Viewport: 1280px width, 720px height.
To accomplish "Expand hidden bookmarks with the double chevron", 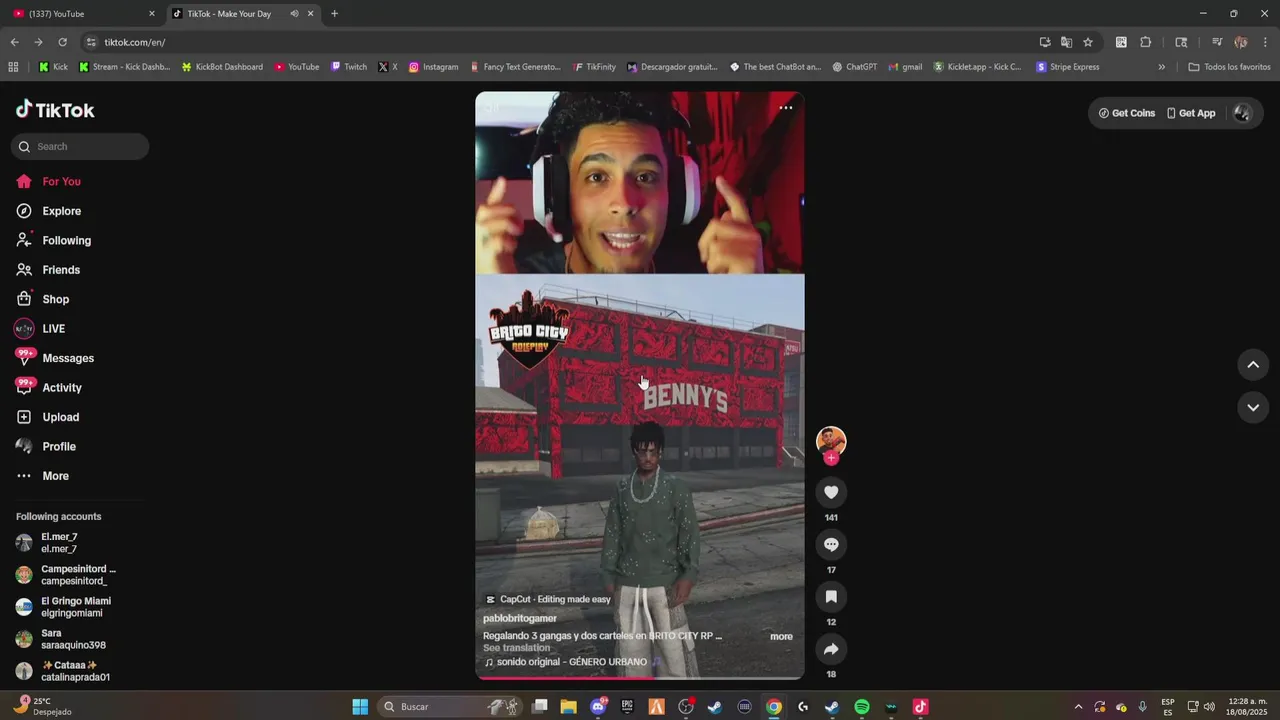I will click(x=1162, y=67).
